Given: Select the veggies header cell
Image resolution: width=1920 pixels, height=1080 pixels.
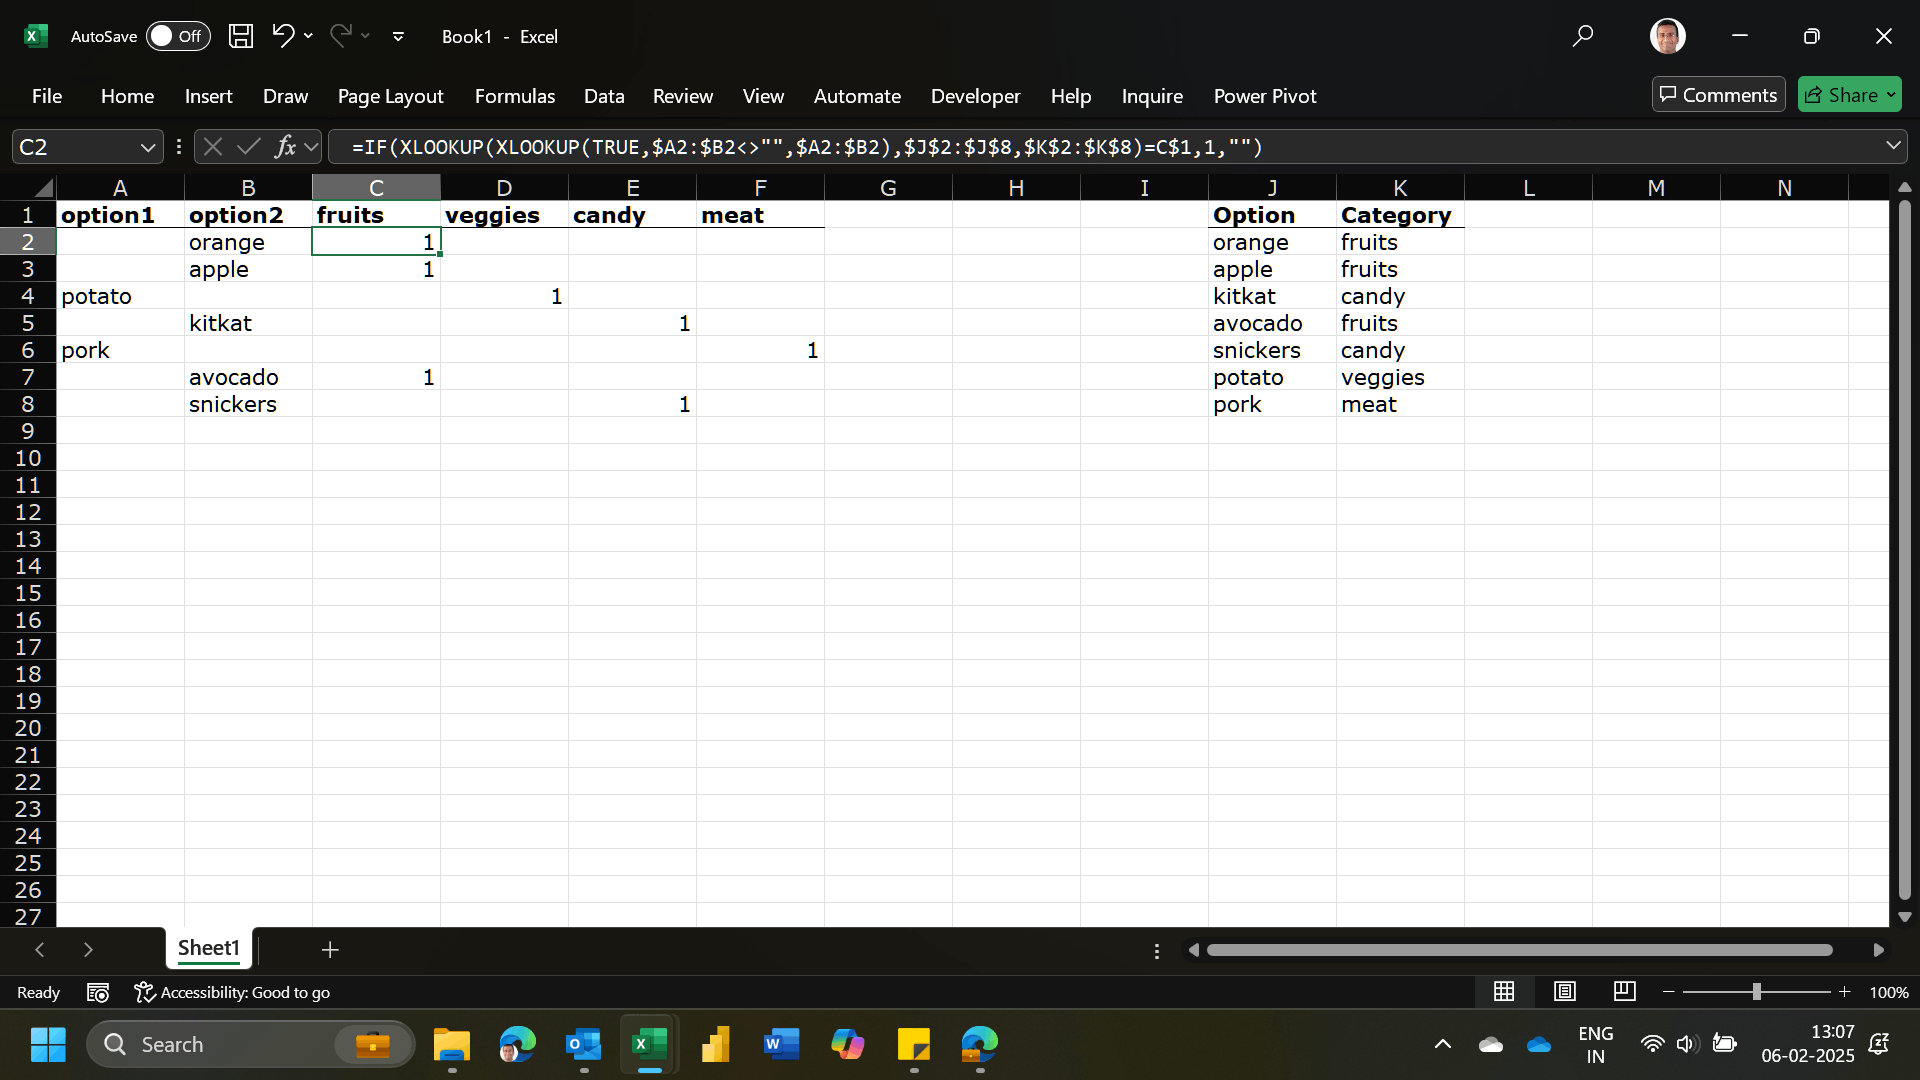Looking at the screenshot, I should tap(504, 215).
